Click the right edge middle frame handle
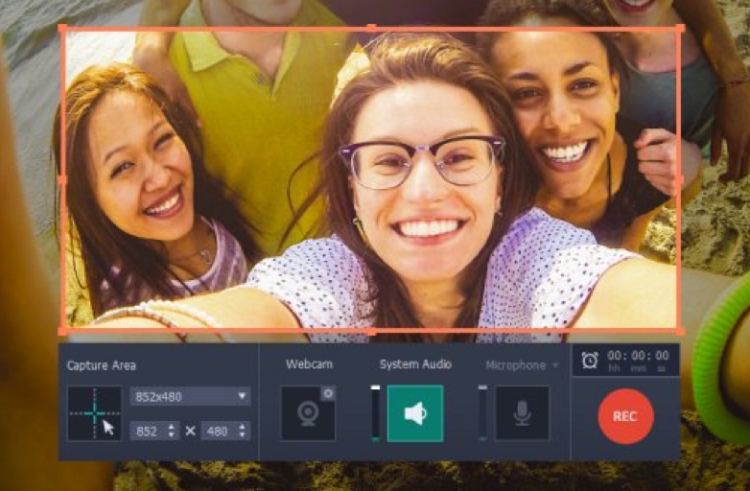Viewport: 750px width, 491px height. [680, 180]
